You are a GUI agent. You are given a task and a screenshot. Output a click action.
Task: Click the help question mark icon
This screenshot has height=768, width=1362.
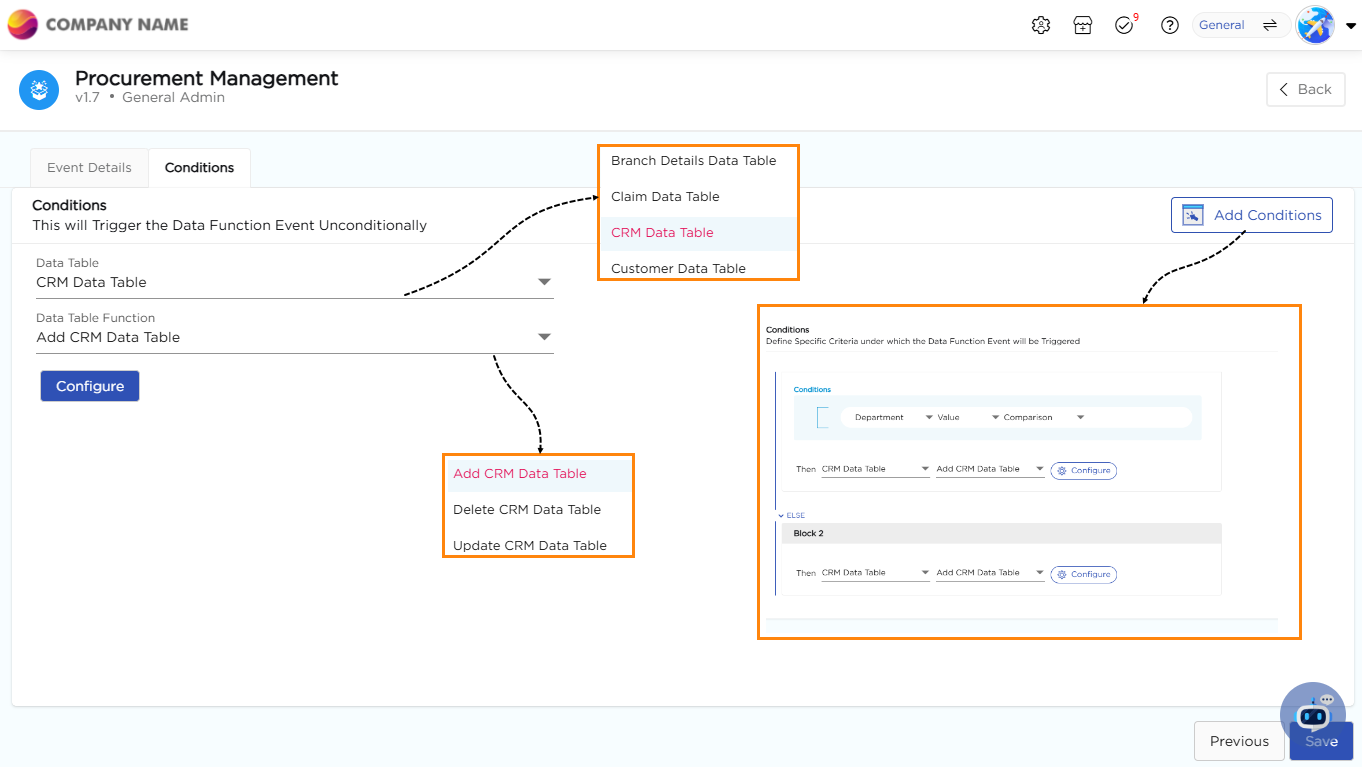click(1169, 26)
